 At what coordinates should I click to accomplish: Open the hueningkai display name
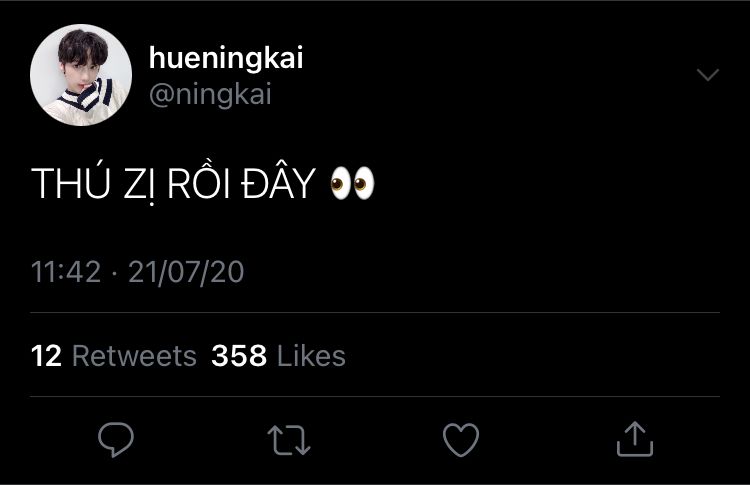[225, 59]
